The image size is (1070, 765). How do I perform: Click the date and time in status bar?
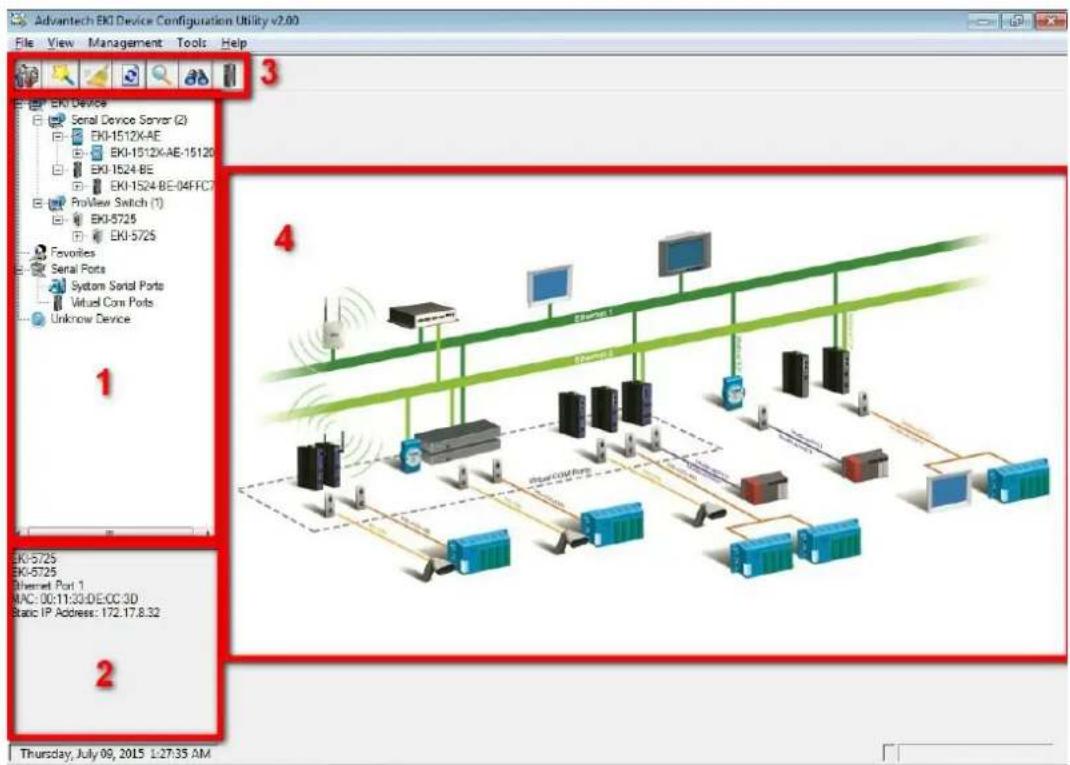click(115, 754)
